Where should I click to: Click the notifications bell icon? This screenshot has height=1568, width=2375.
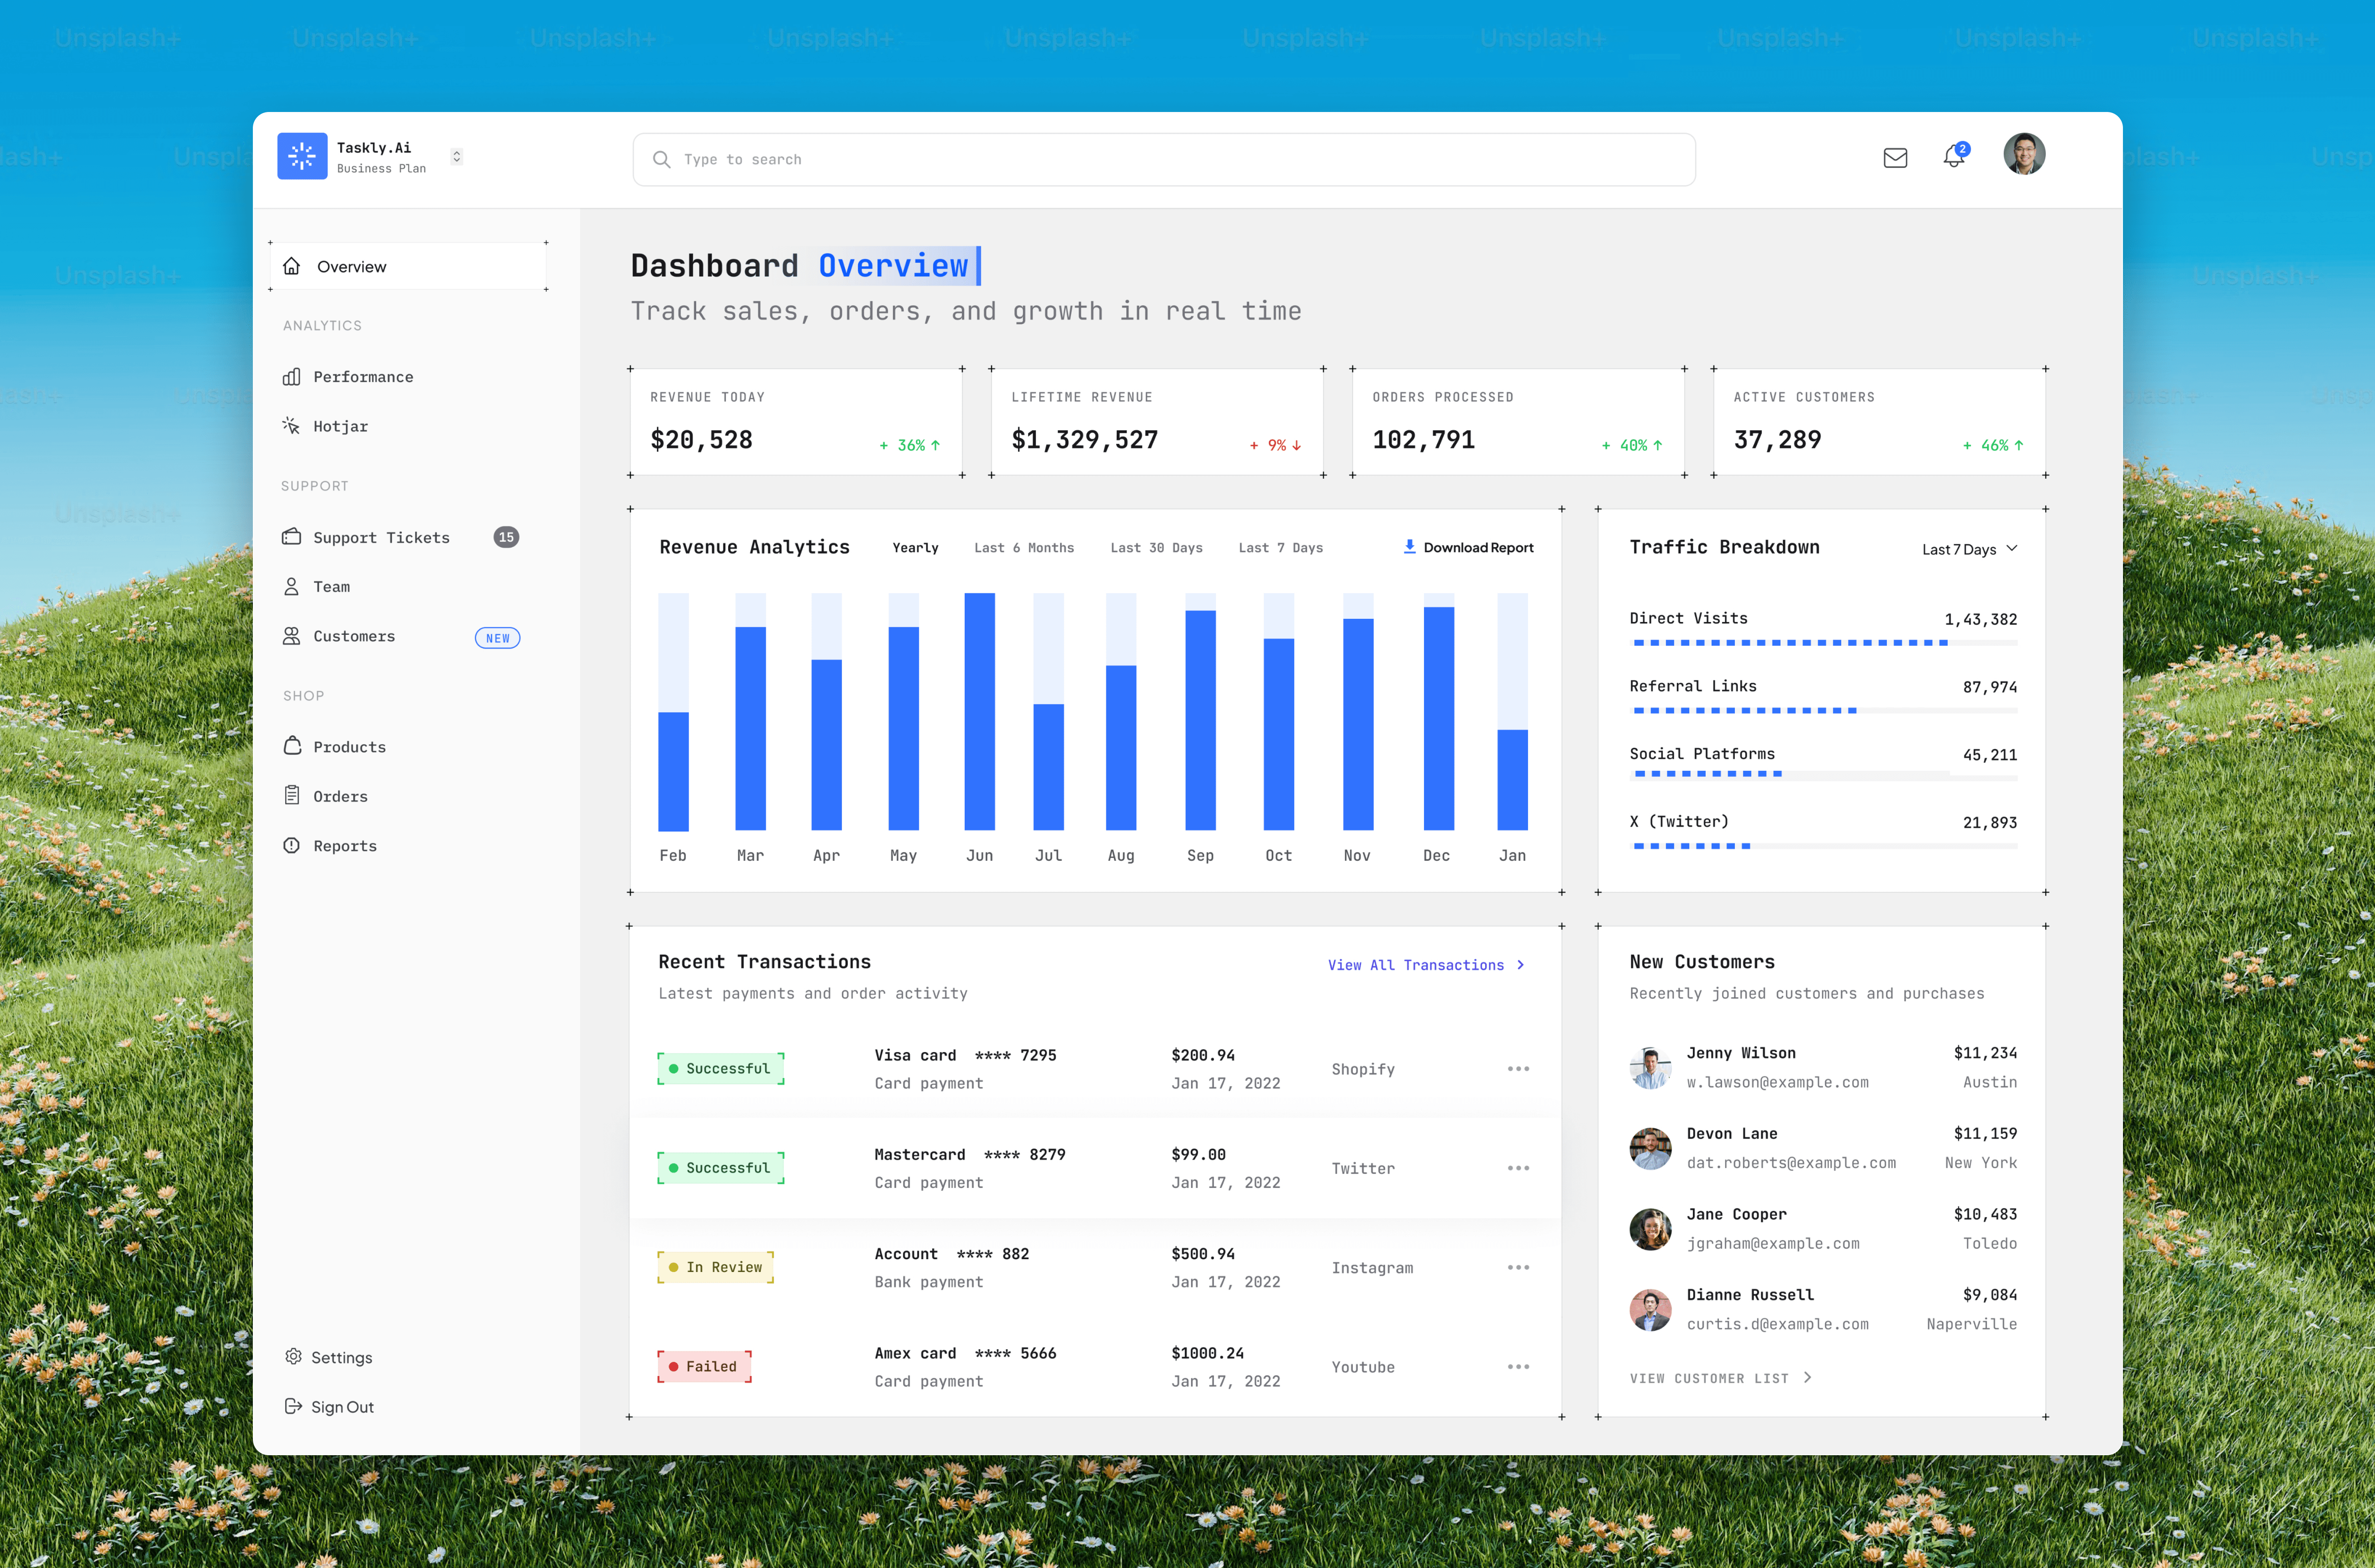1953,157
